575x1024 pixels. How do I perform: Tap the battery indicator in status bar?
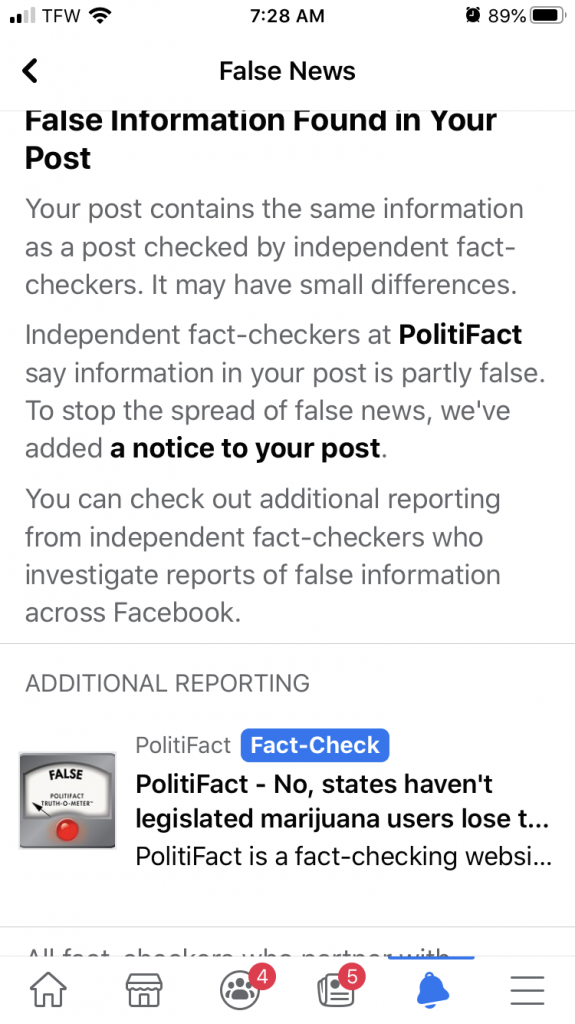548,16
